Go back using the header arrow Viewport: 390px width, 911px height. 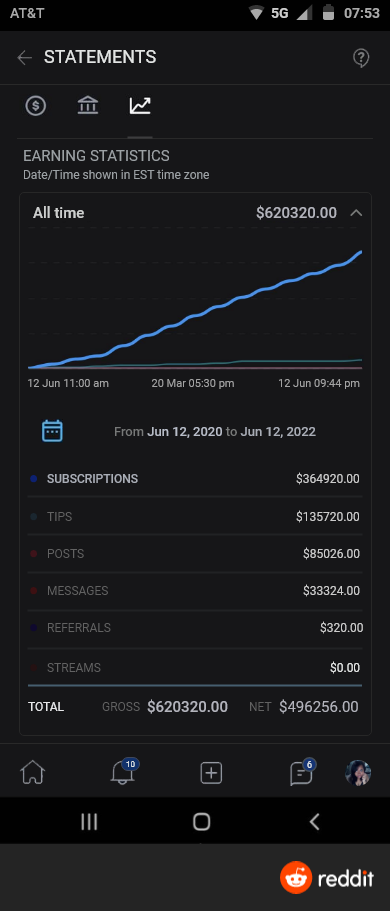click(x=24, y=58)
